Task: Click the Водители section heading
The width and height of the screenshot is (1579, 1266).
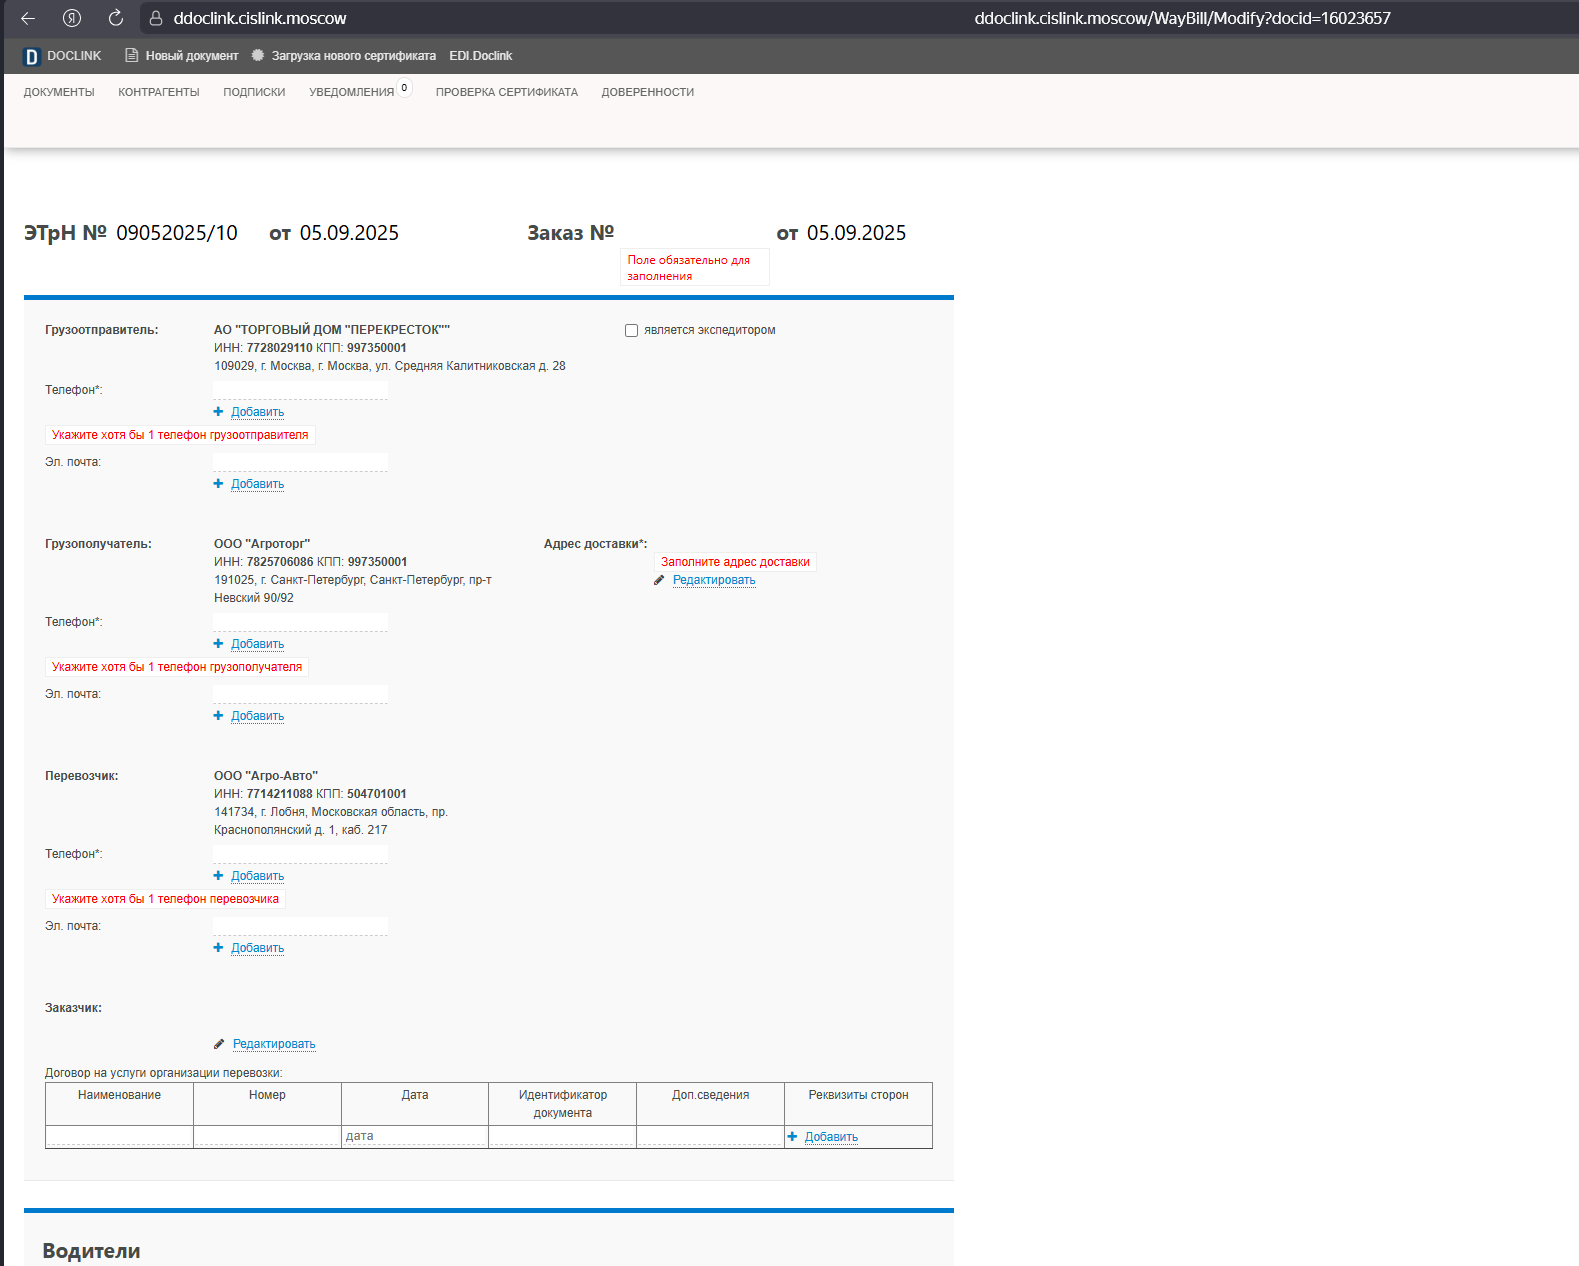Action: [x=91, y=1251]
